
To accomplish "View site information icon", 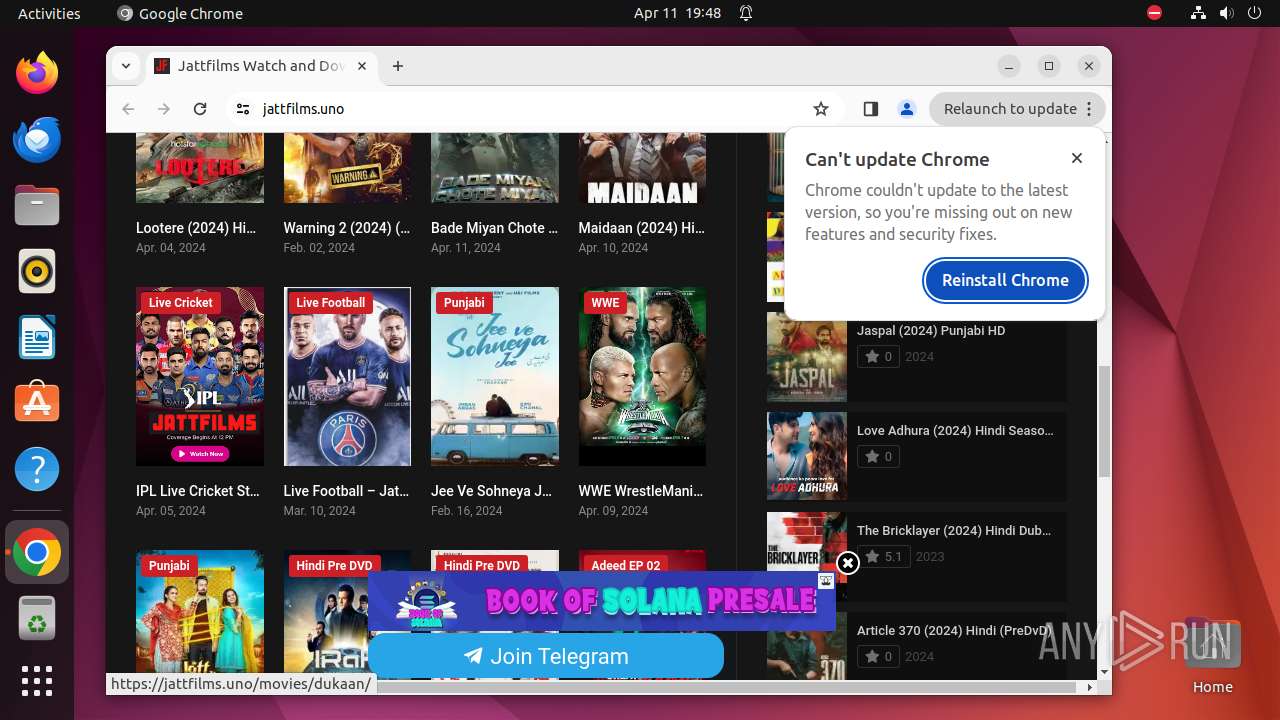I will coord(243,109).
